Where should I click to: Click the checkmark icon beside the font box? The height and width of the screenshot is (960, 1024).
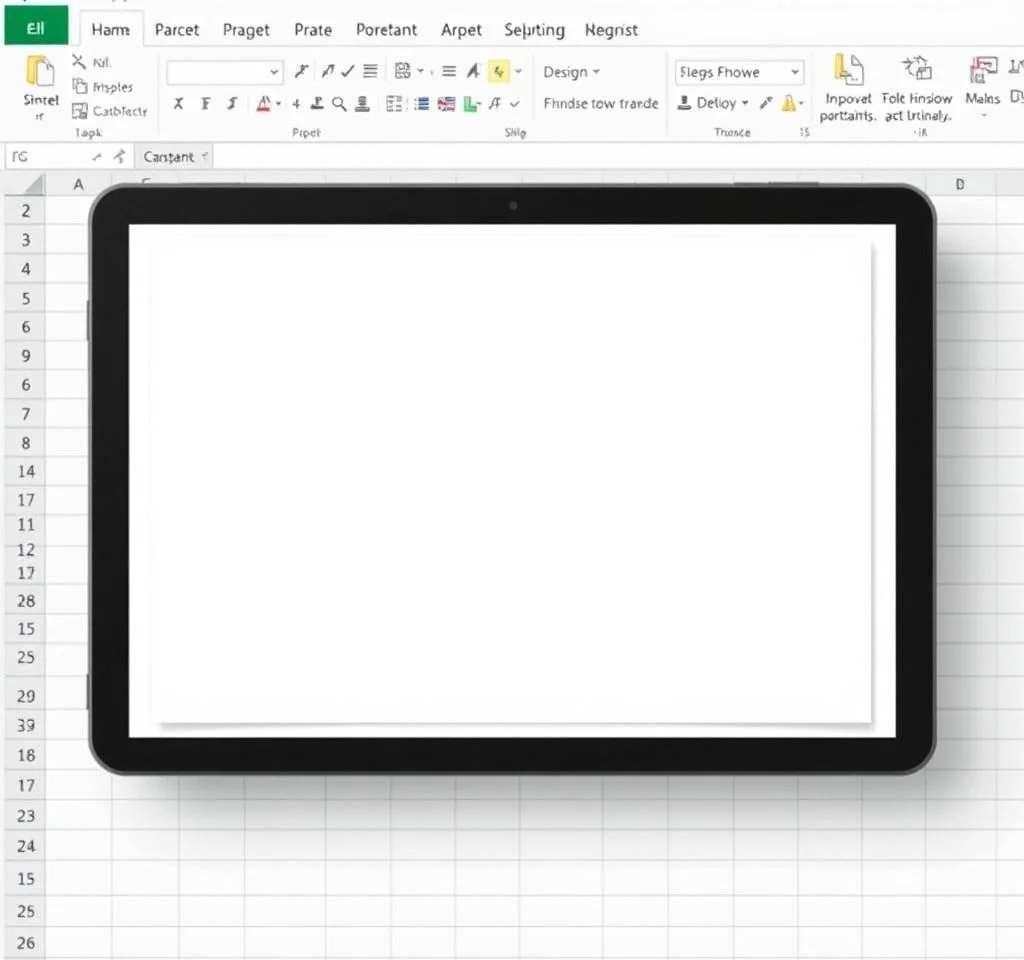[x=348, y=71]
